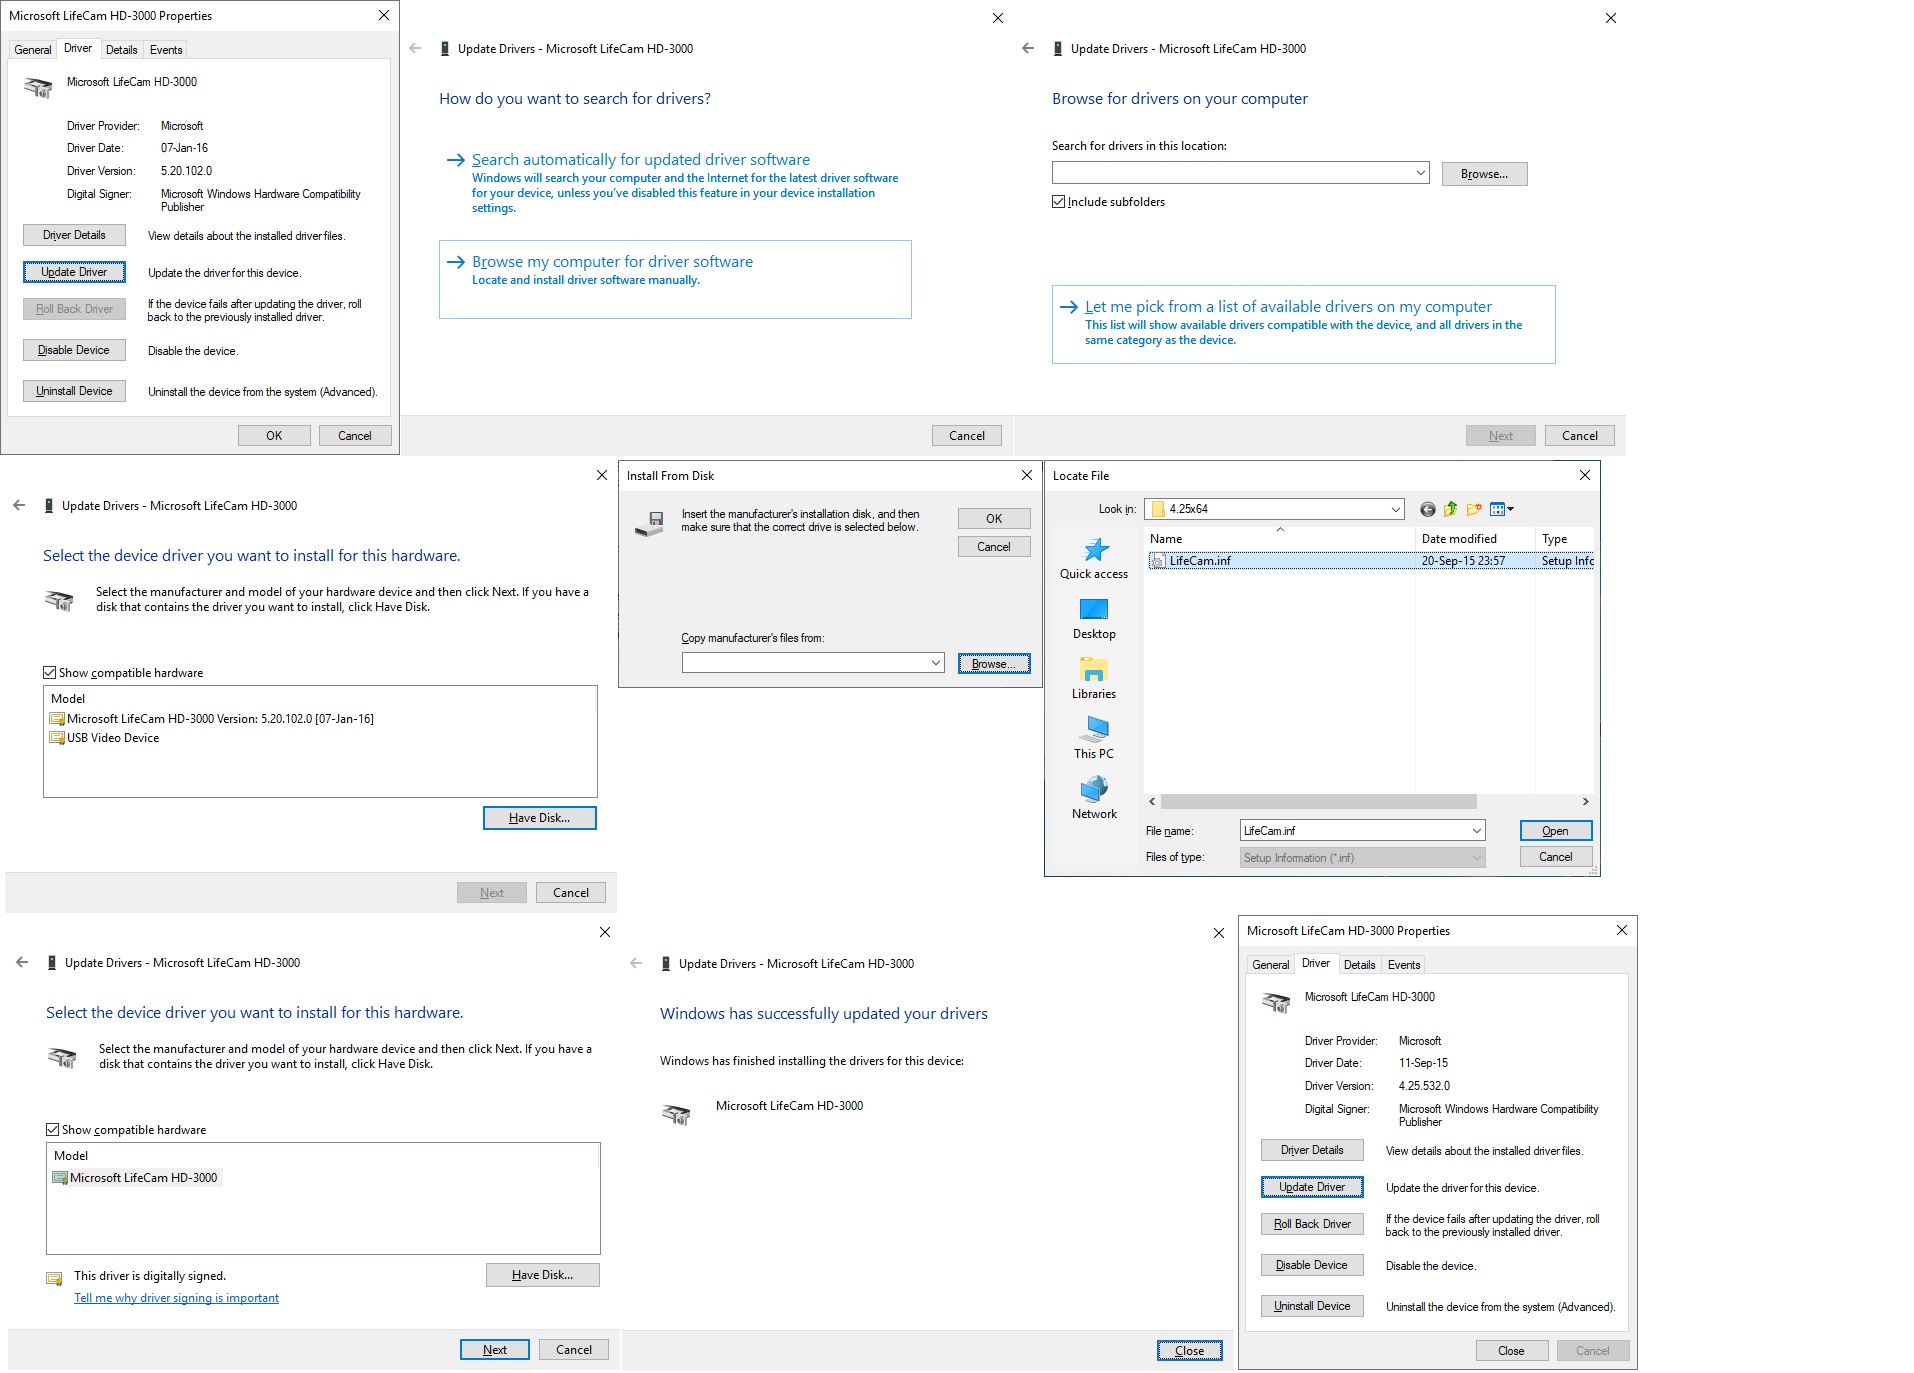Click Update Driver in Properties showing version 5.20.102.0
The height and width of the screenshot is (1373, 1914).
[x=74, y=272]
